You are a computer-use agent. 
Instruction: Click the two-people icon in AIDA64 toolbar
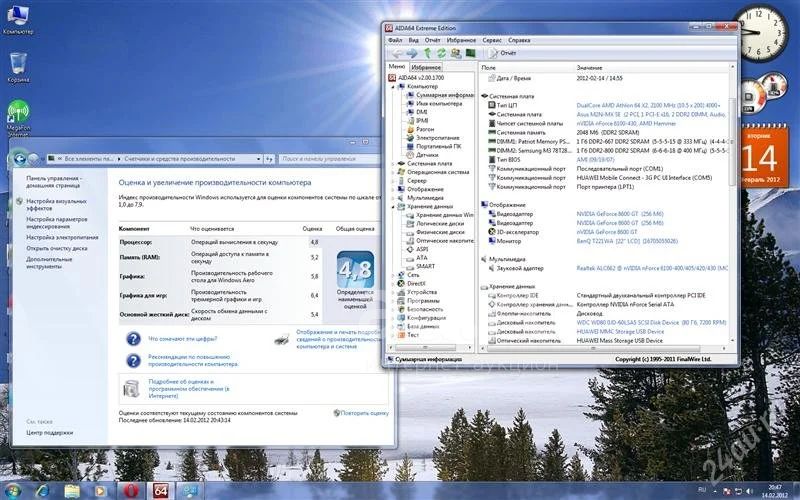[x=456, y=53]
